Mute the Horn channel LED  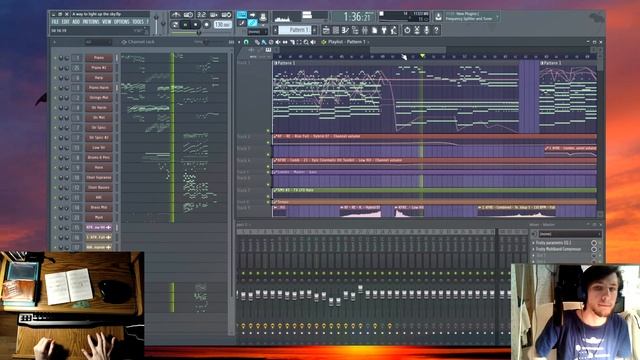pos(55,168)
